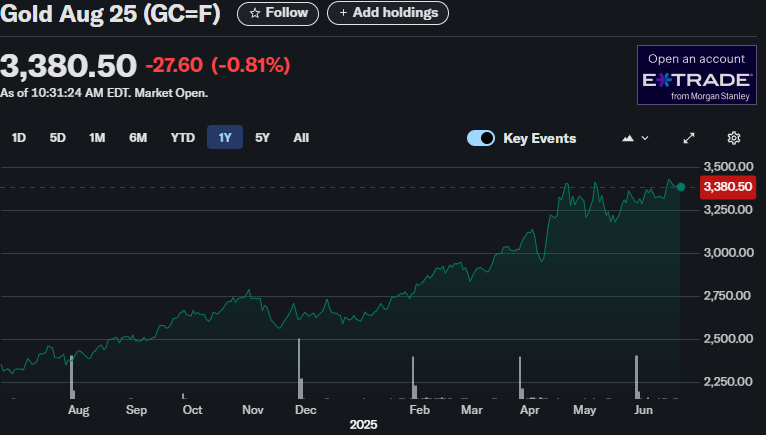766x435 pixels.
Task: Click the -27.60 price change value
Action: point(174,65)
